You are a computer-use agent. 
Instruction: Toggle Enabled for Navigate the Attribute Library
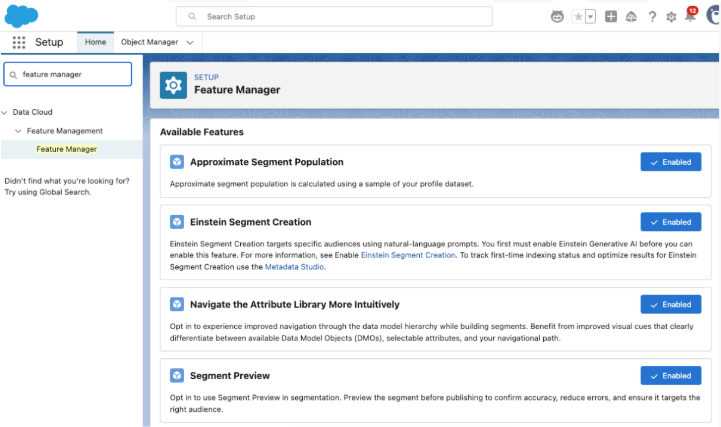pos(670,304)
